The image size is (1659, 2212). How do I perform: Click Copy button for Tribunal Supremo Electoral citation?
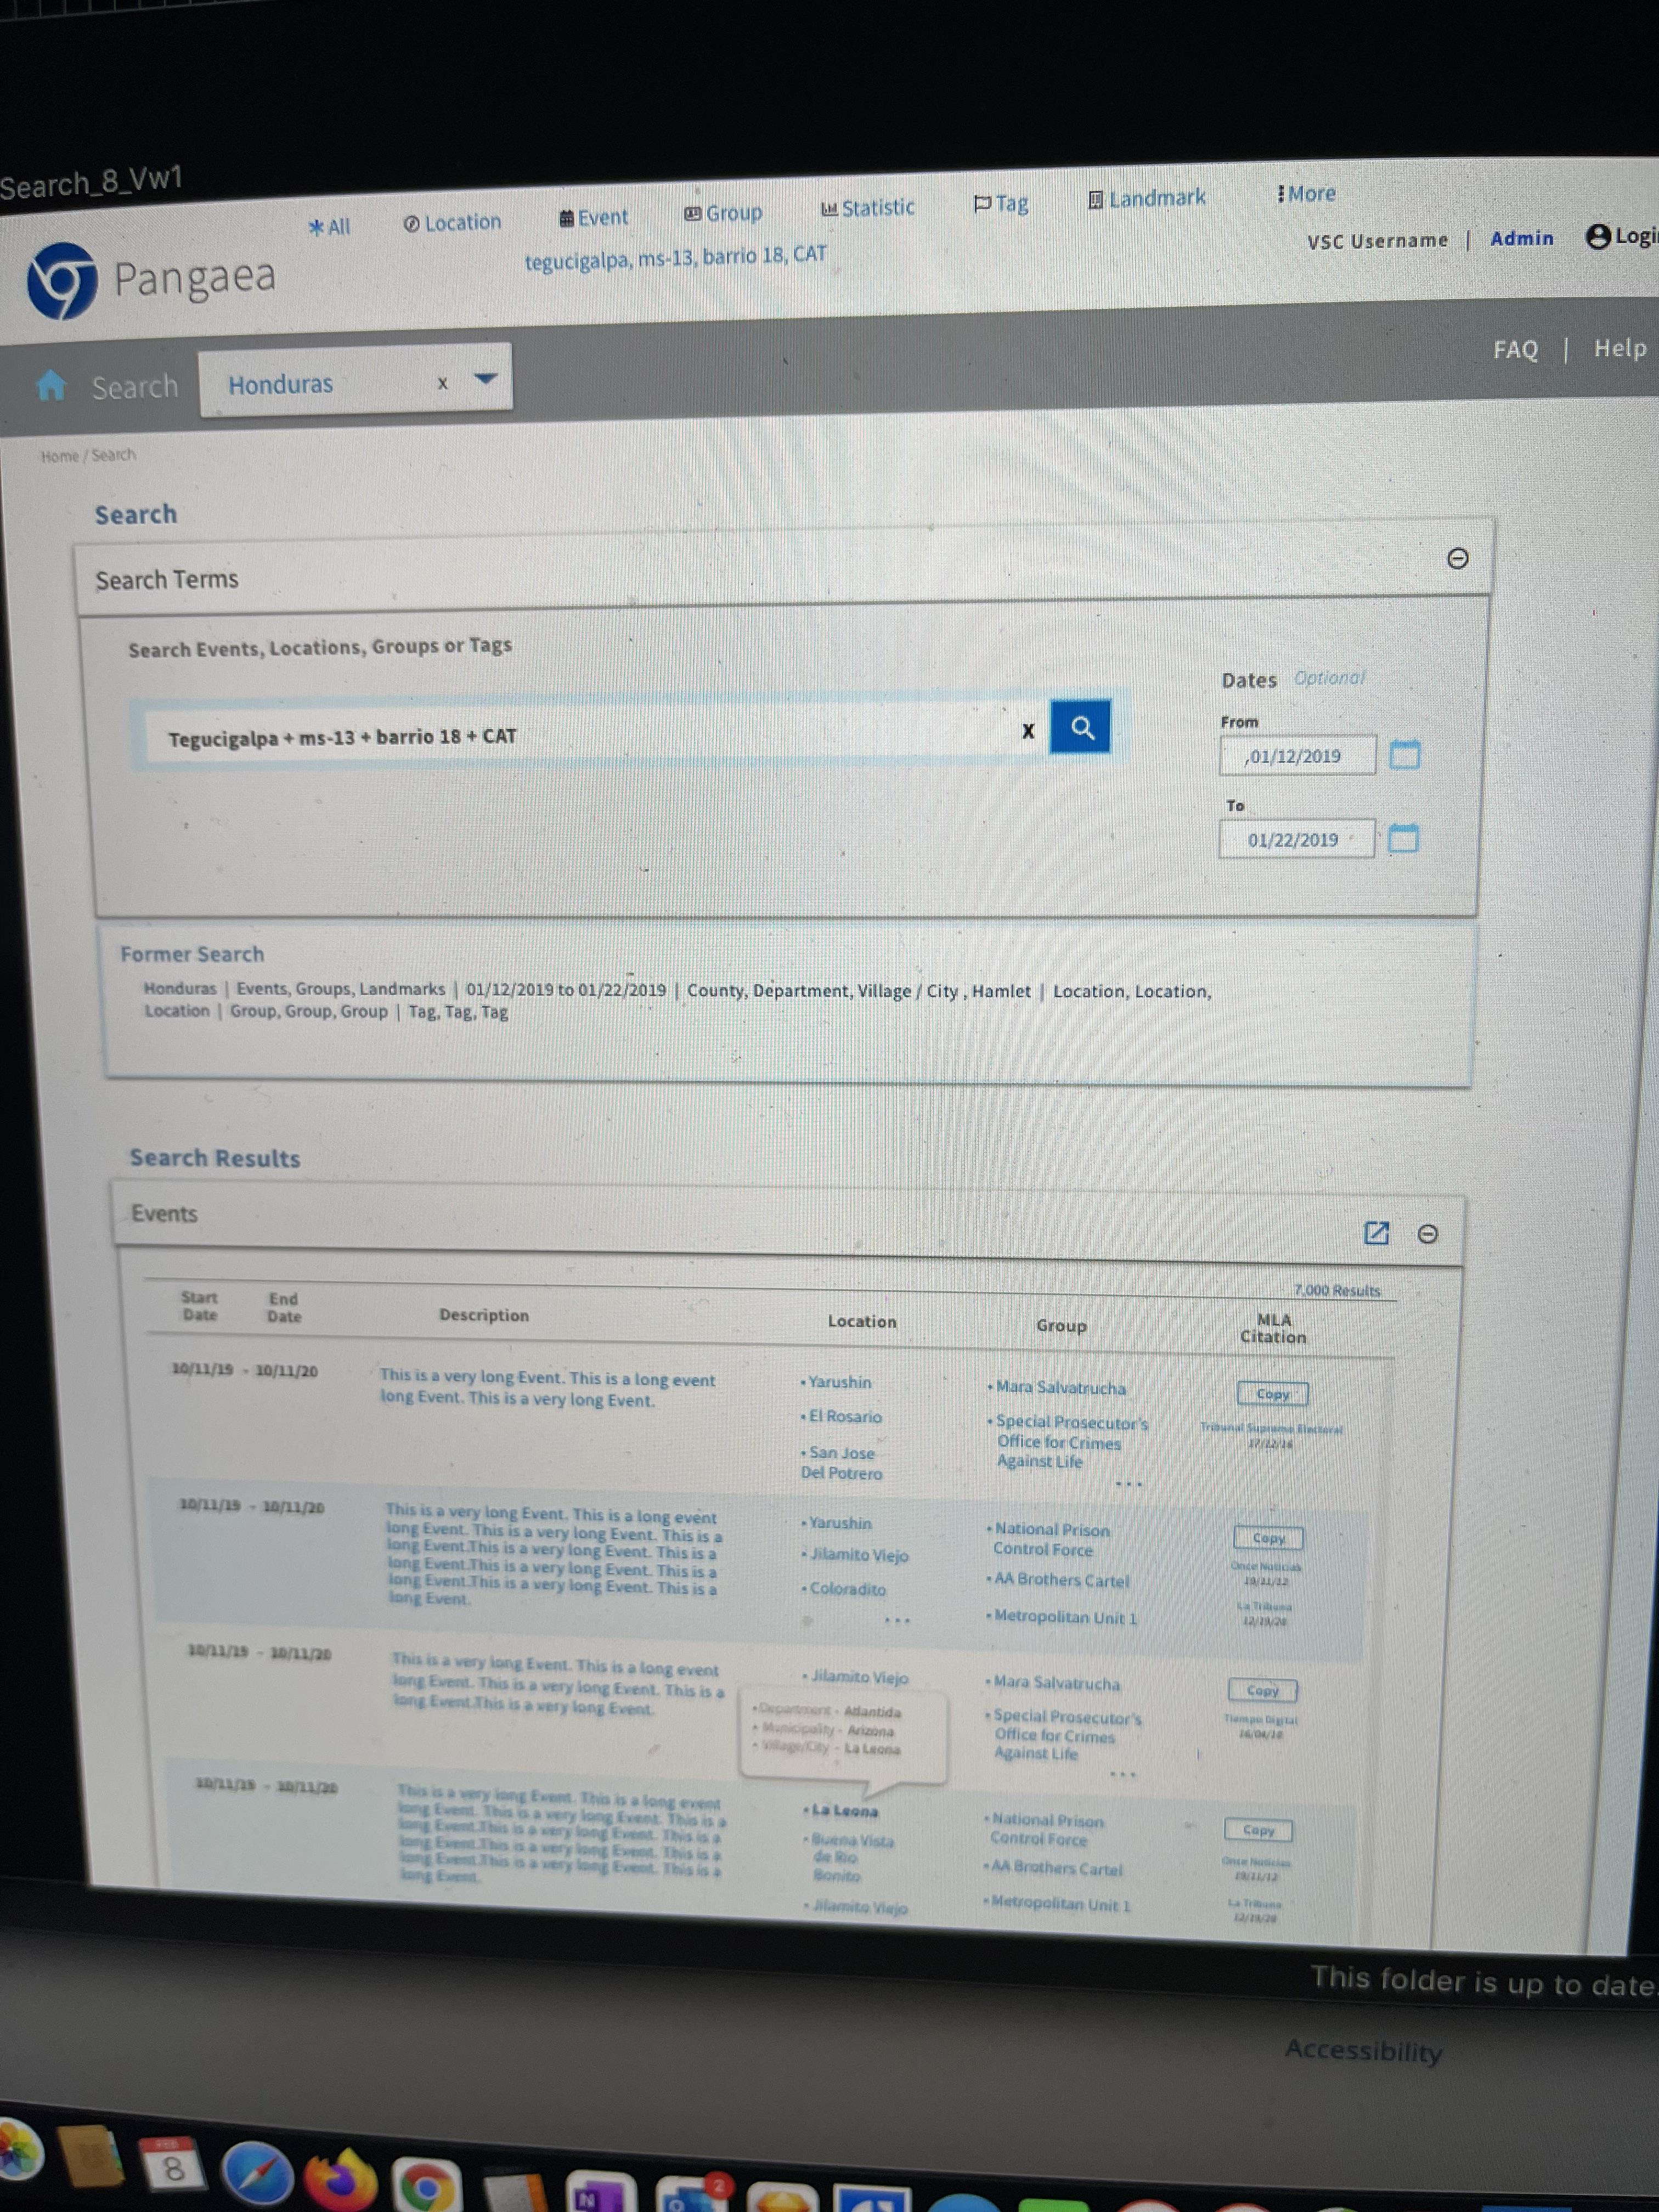[1272, 1393]
